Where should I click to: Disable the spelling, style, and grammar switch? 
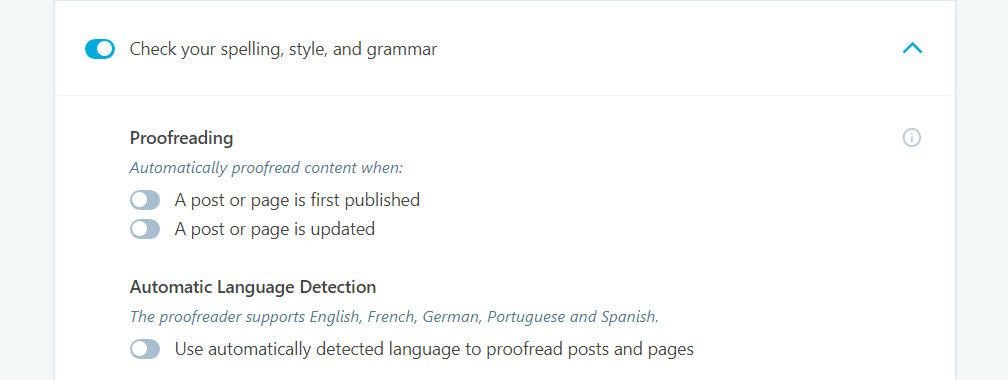coord(100,49)
